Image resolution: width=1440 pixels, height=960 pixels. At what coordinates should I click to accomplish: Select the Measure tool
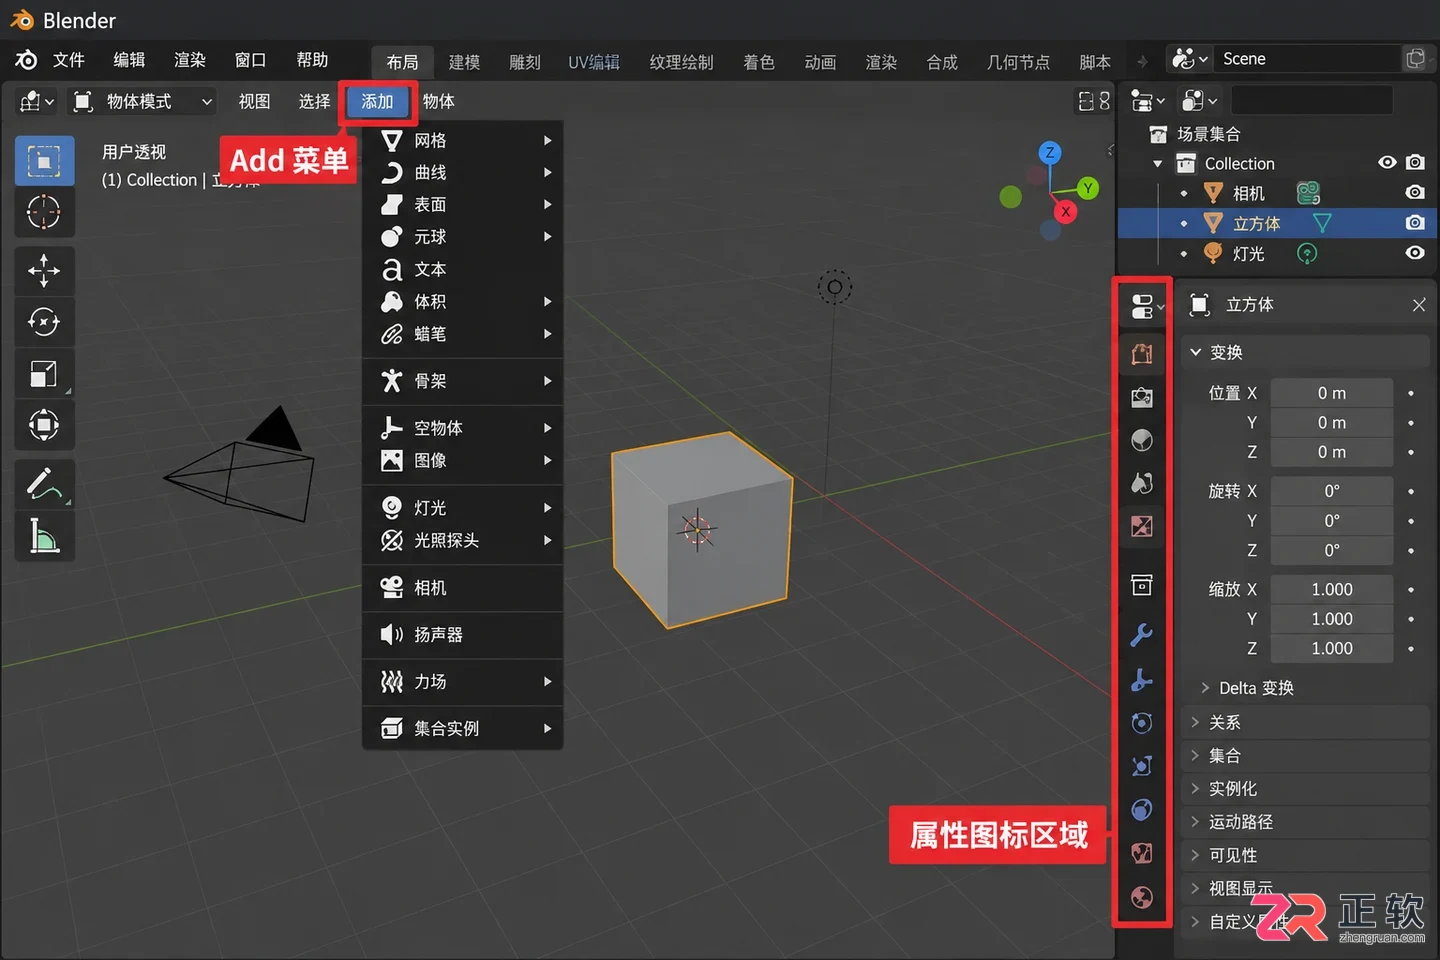[44, 536]
